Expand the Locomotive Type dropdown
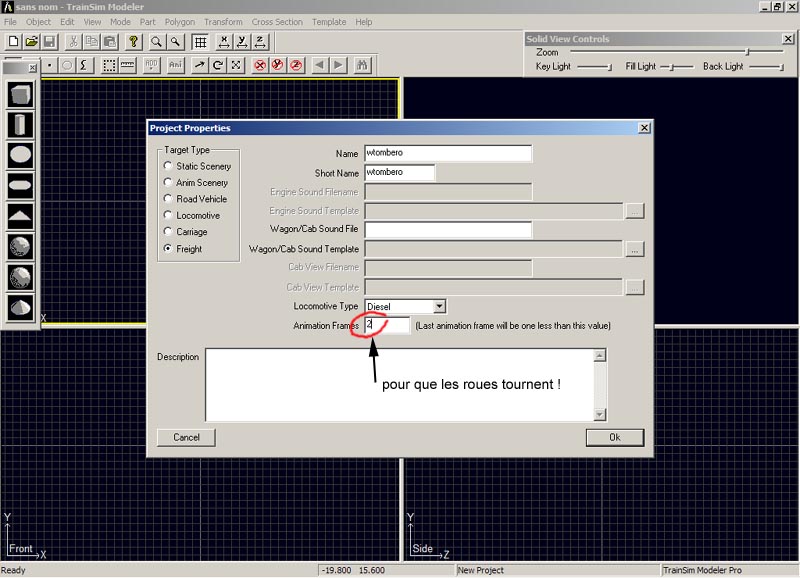The image size is (800, 578). click(x=439, y=306)
